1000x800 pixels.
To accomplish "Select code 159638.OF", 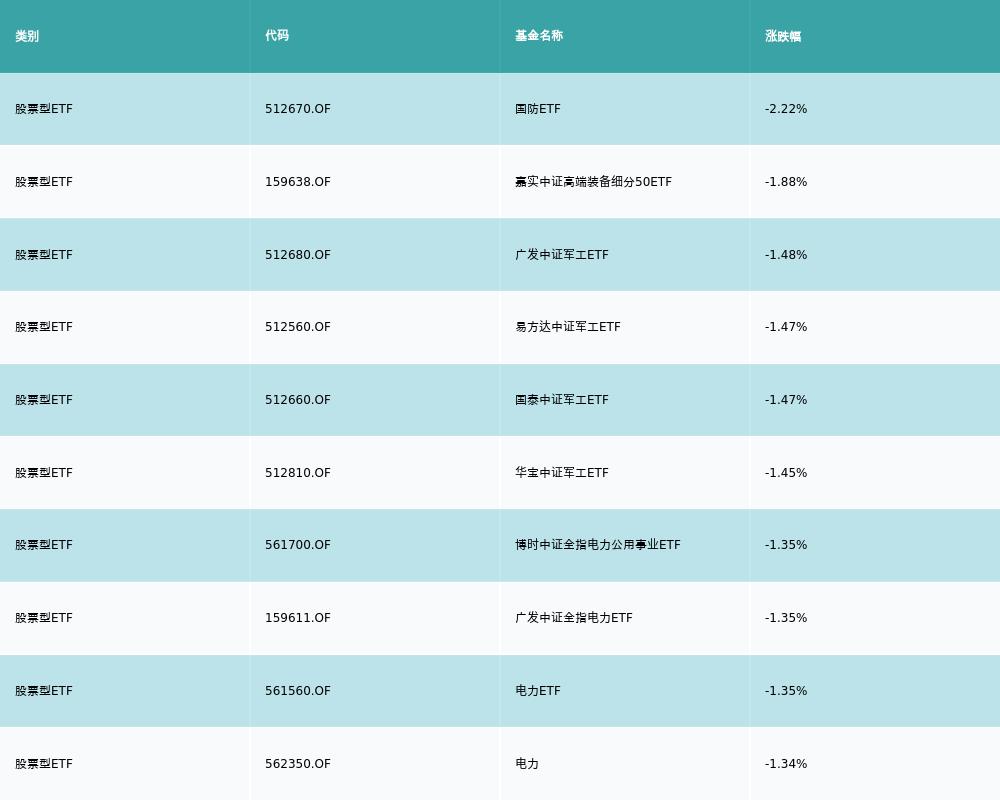I will tap(298, 182).
